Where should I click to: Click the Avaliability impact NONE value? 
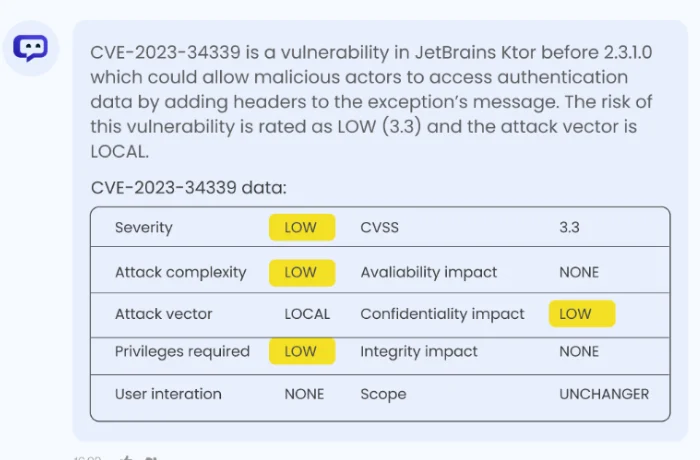[579, 272]
